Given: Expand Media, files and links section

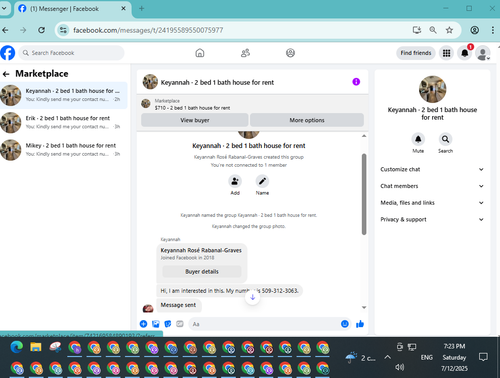Looking at the screenshot, I should [432, 203].
